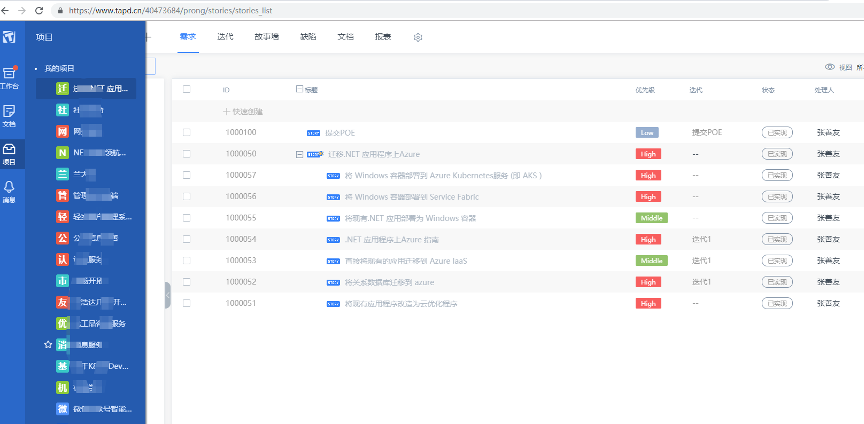
Task: Check the box for row 1000055
Action: click(186, 218)
